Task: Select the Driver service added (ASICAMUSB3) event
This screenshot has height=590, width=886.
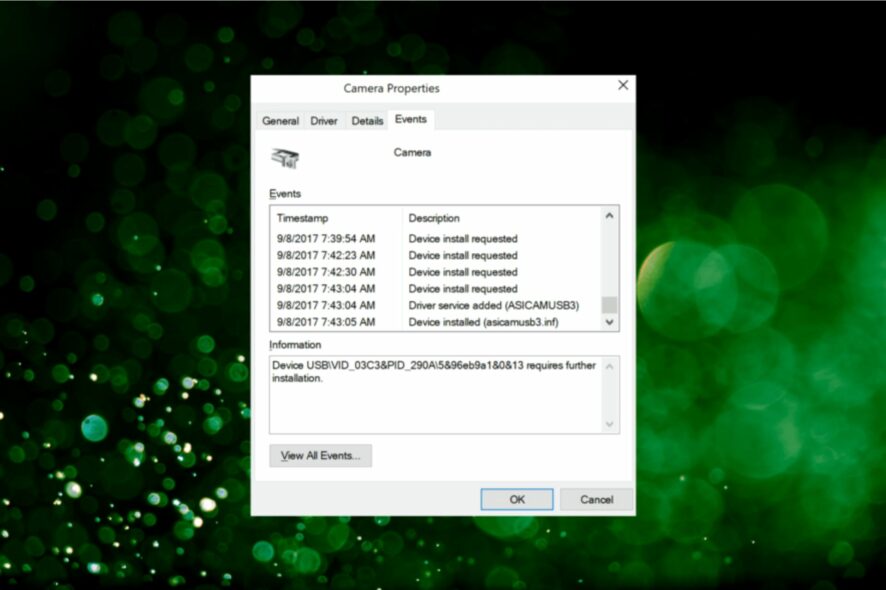Action: pos(437,306)
